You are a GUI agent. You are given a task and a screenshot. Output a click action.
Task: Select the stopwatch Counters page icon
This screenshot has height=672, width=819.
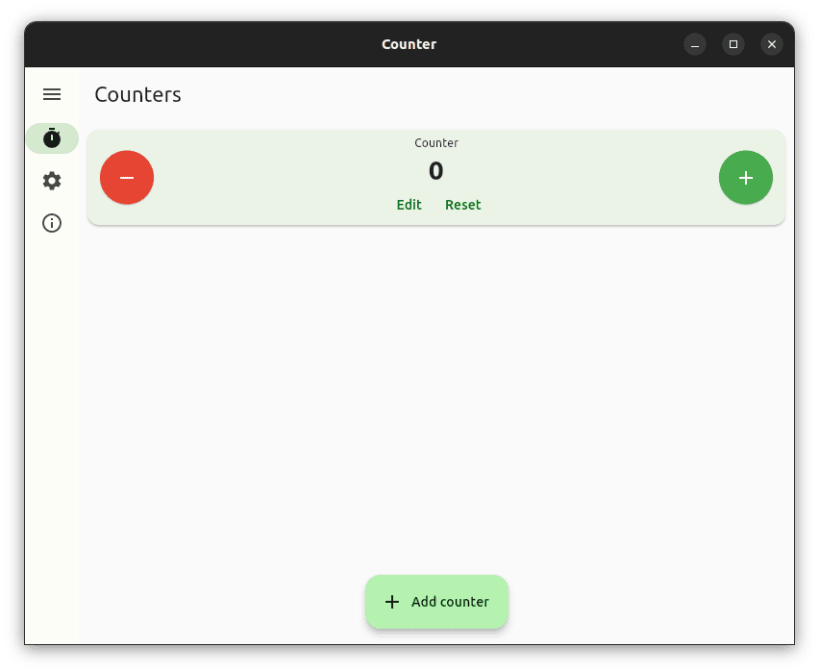[x=52, y=138]
